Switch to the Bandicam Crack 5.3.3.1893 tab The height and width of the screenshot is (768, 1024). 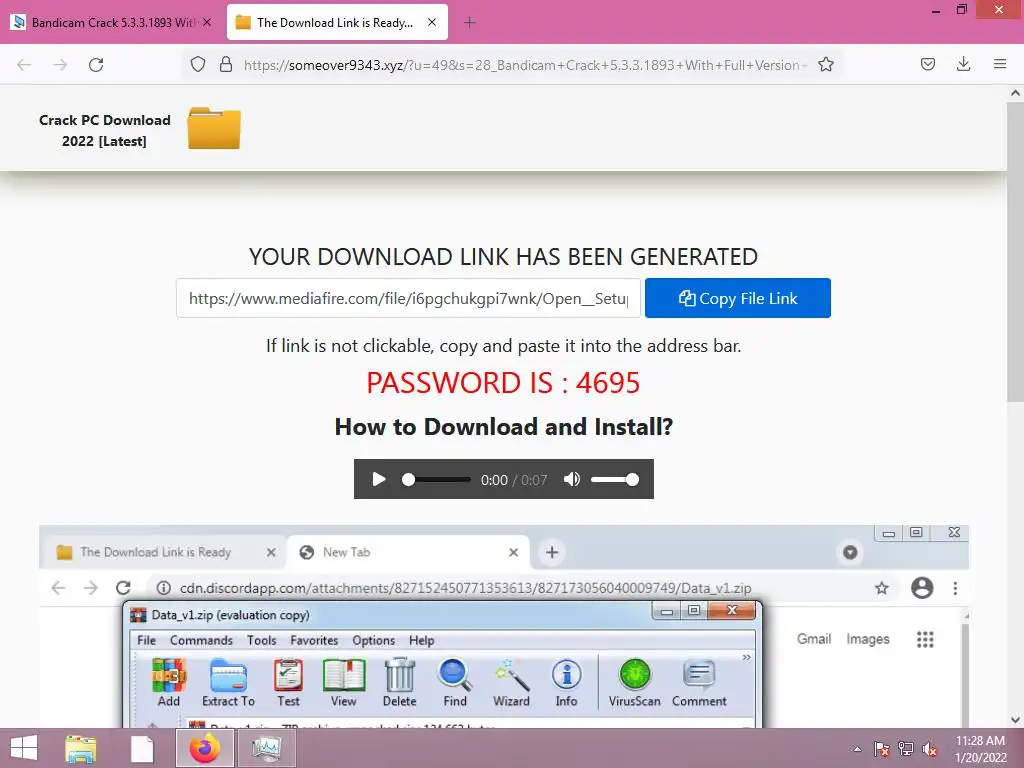coord(112,22)
